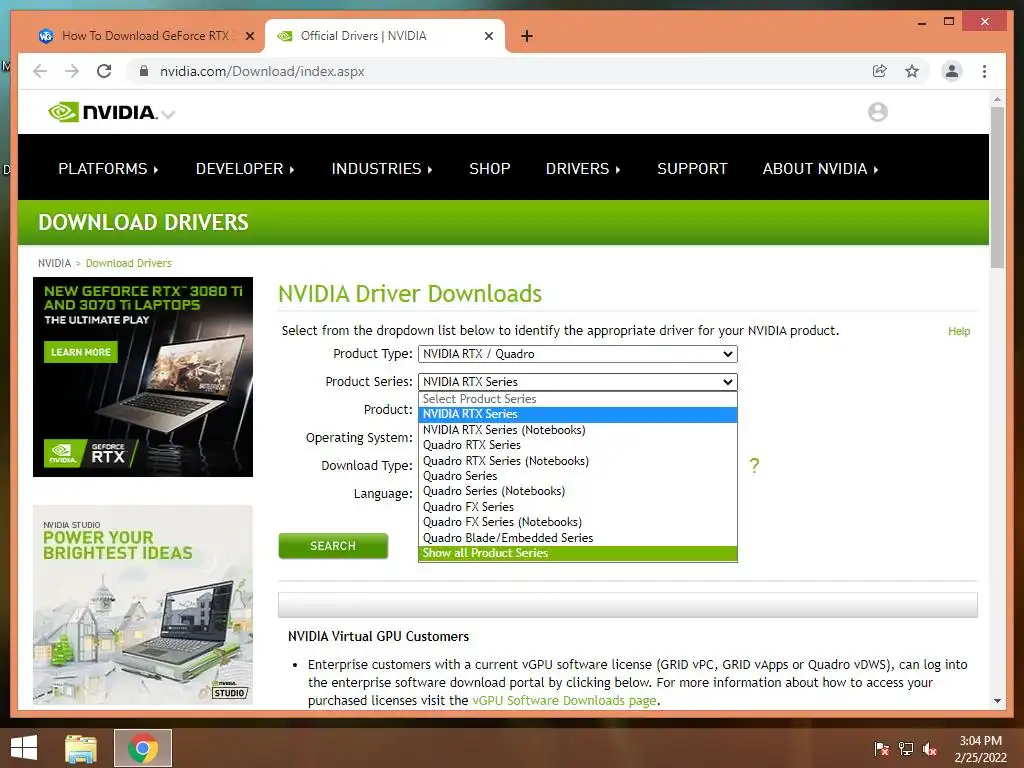Choose Quadro RTX Series (Notebooks) option
Screen dimensions: 1024x768
tap(578, 460)
